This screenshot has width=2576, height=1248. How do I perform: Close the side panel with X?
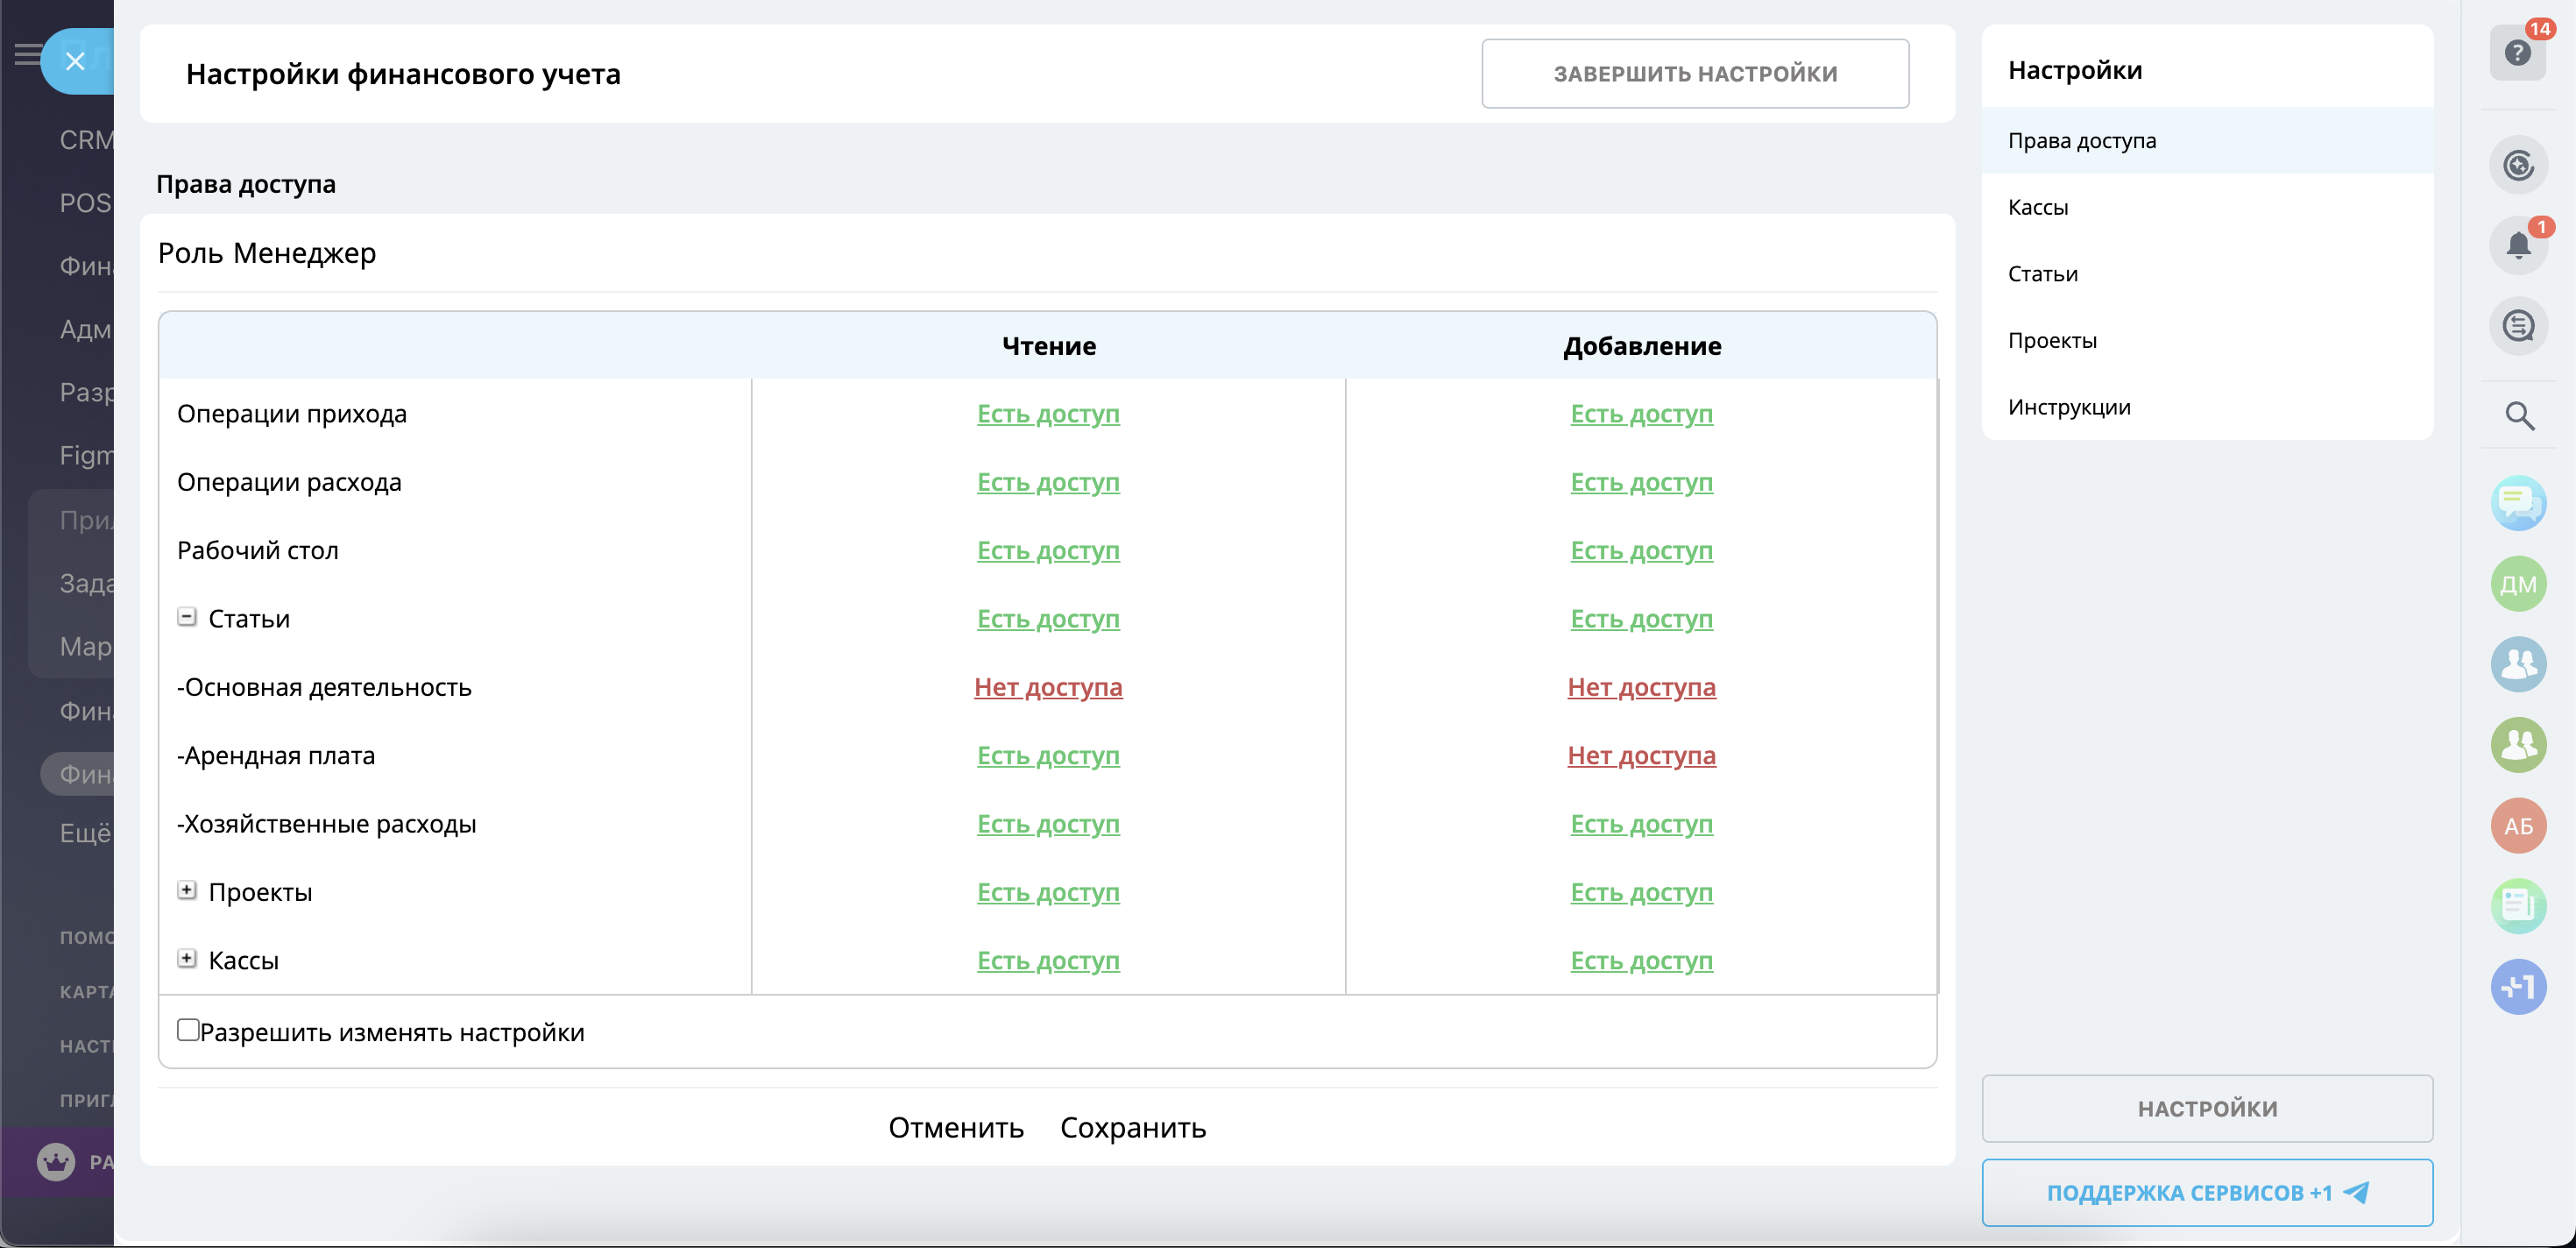75,62
